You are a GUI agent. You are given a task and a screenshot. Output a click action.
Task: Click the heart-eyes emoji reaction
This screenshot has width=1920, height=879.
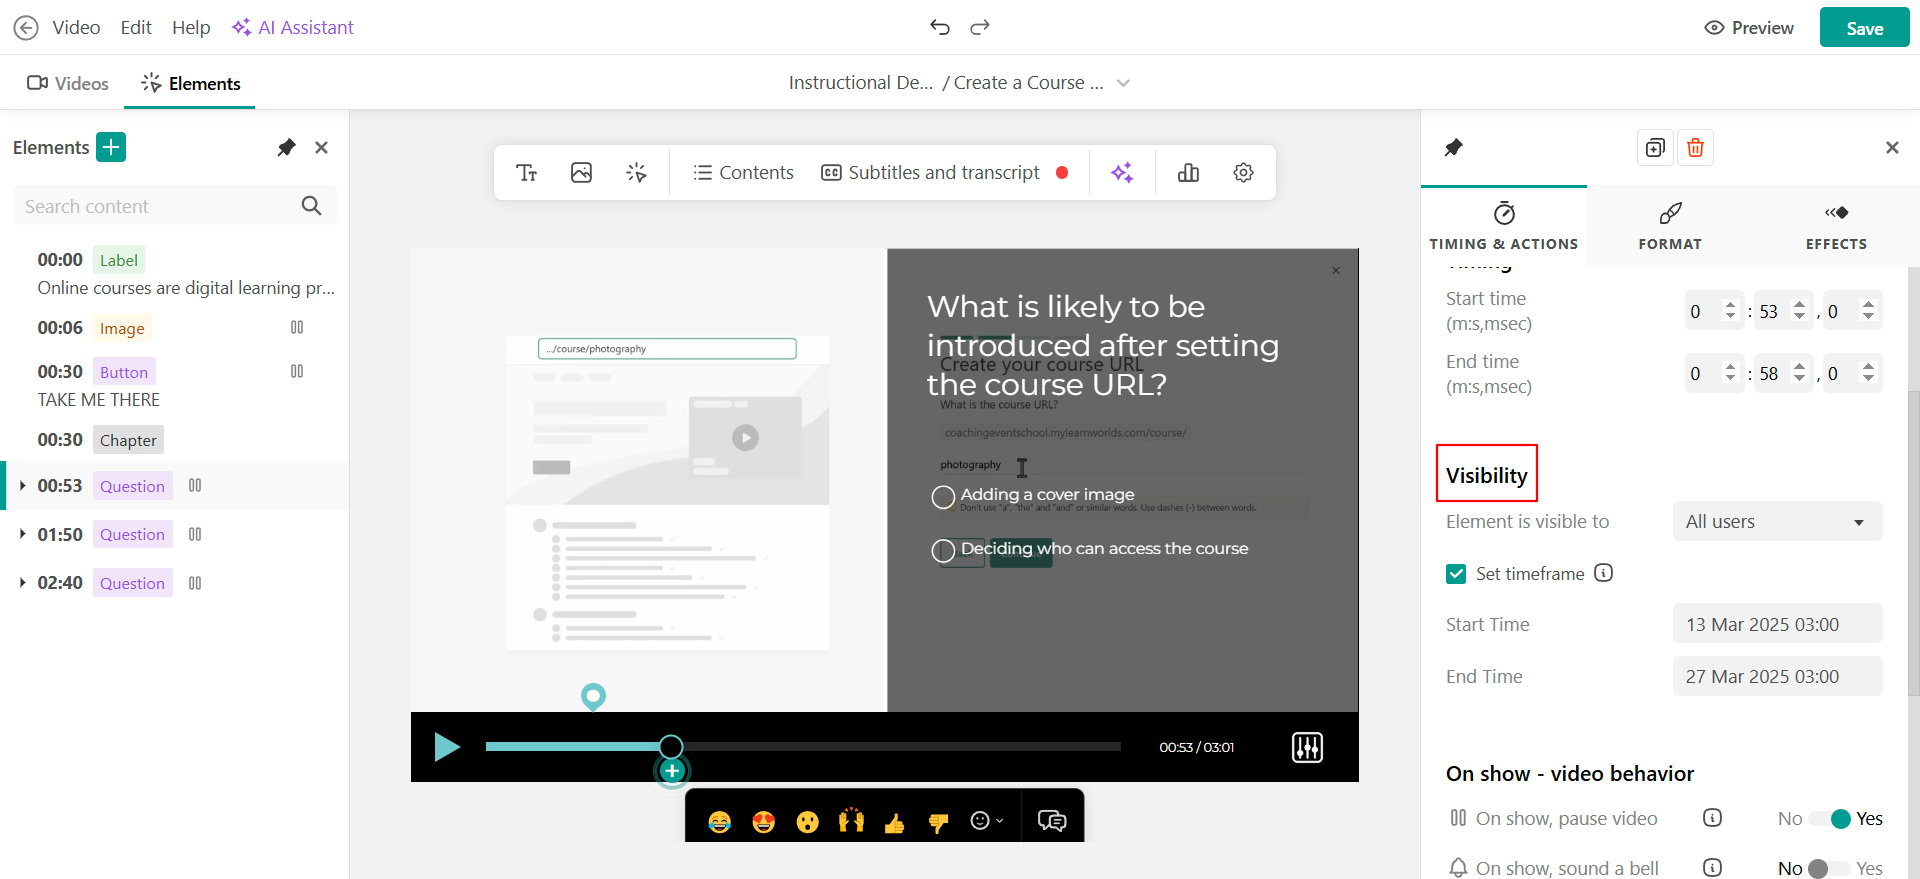(x=763, y=822)
